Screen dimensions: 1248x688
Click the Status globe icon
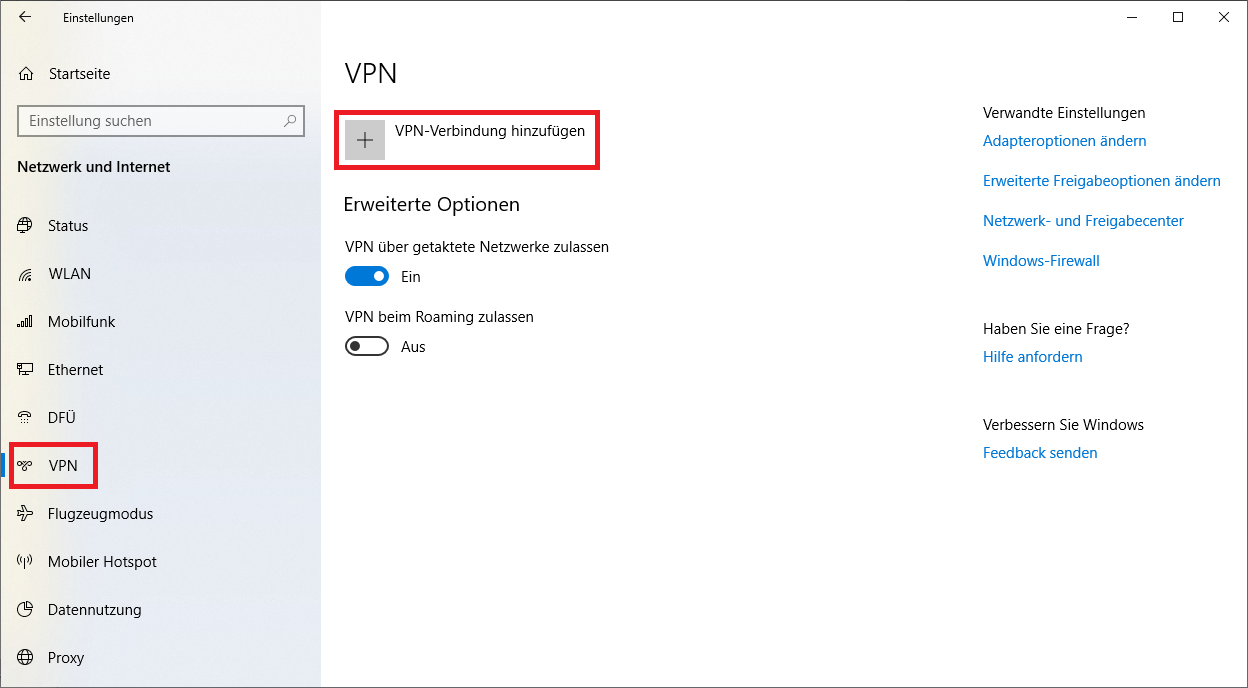pyautogui.click(x=25, y=226)
